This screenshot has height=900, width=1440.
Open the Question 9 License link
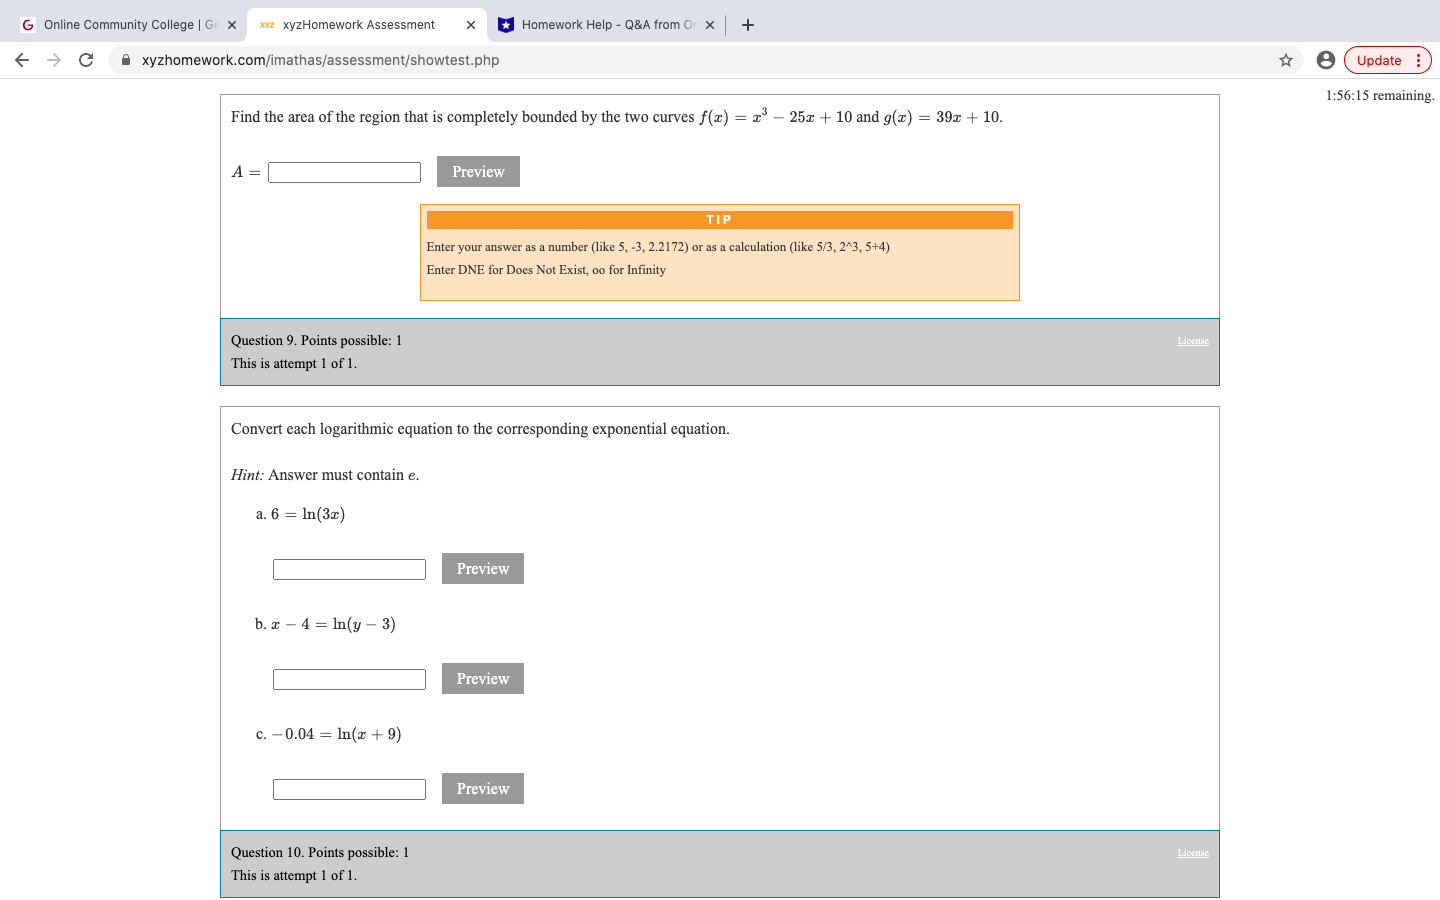pyautogui.click(x=1193, y=341)
